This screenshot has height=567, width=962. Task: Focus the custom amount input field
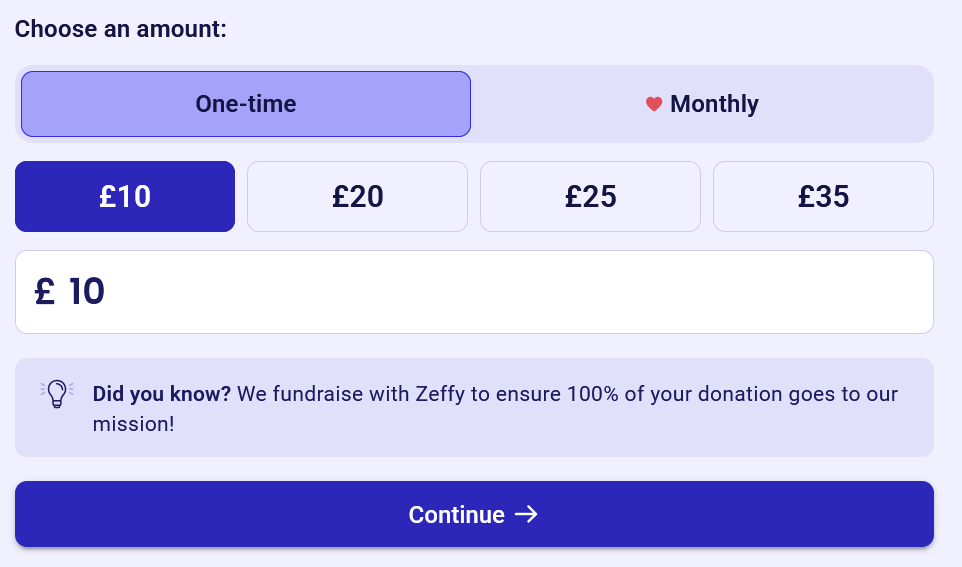point(500,292)
